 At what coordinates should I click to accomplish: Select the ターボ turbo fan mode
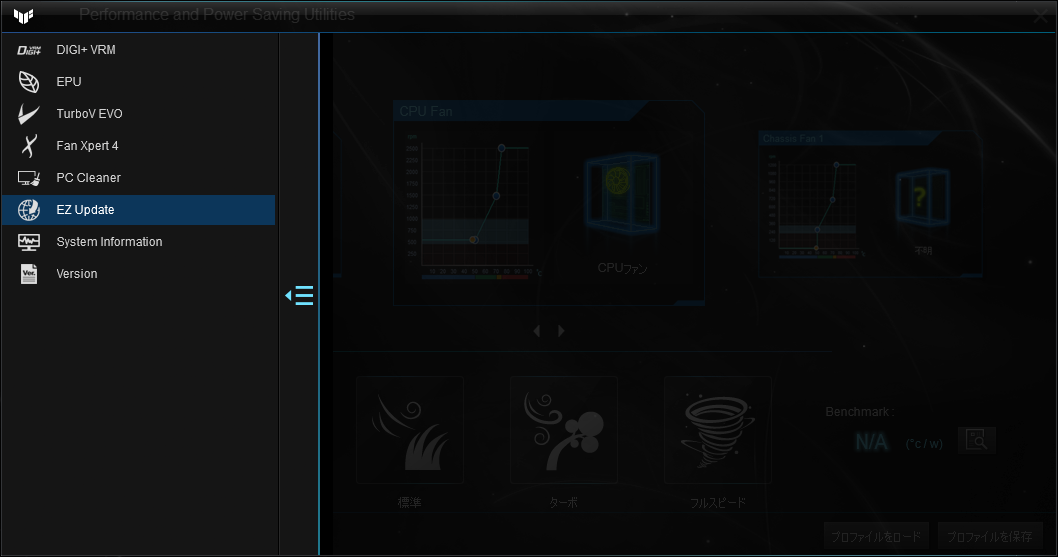(563, 430)
